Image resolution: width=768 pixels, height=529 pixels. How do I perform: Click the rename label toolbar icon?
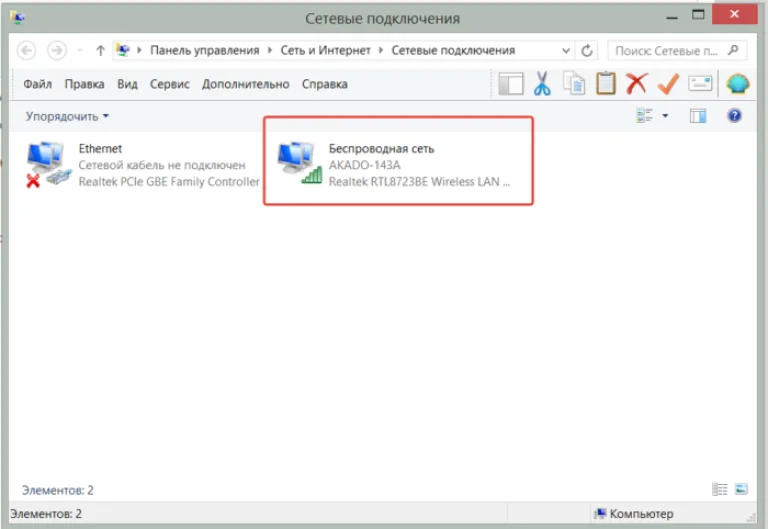(700, 84)
